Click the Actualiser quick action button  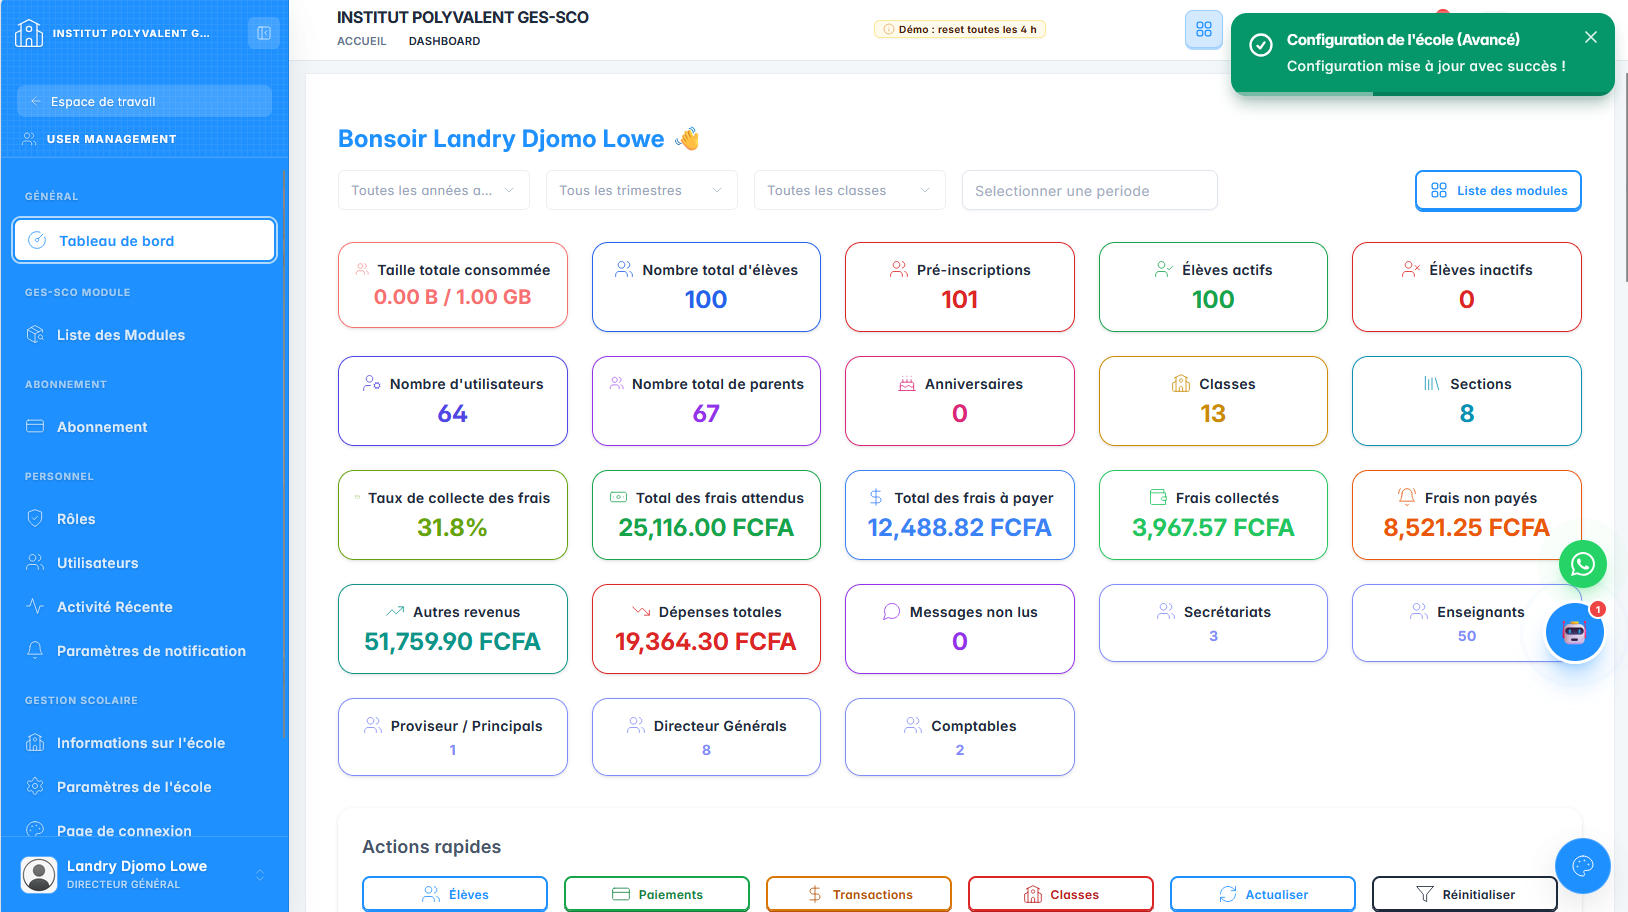(1262, 894)
